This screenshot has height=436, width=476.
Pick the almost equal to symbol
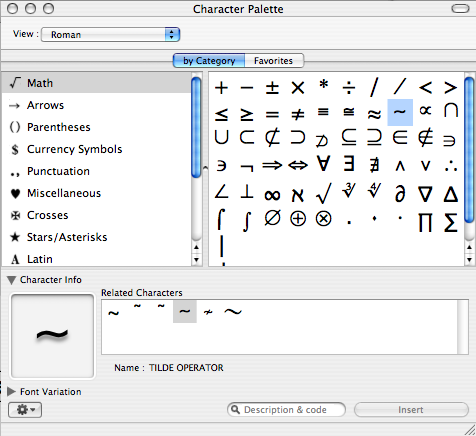[374, 114]
